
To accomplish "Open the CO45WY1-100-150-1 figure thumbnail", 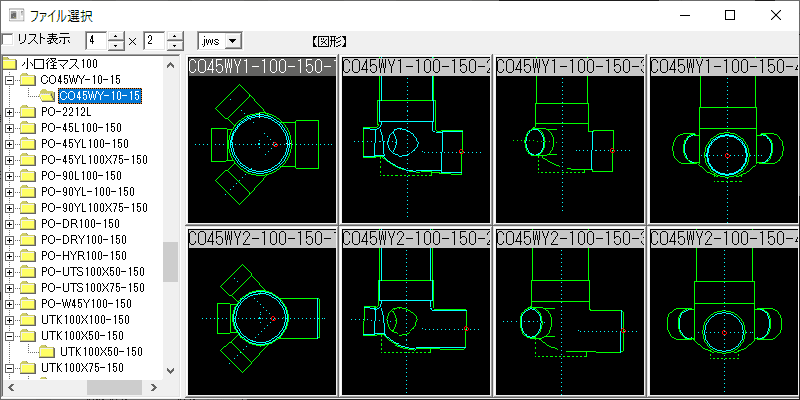I will (x=262, y=140).
